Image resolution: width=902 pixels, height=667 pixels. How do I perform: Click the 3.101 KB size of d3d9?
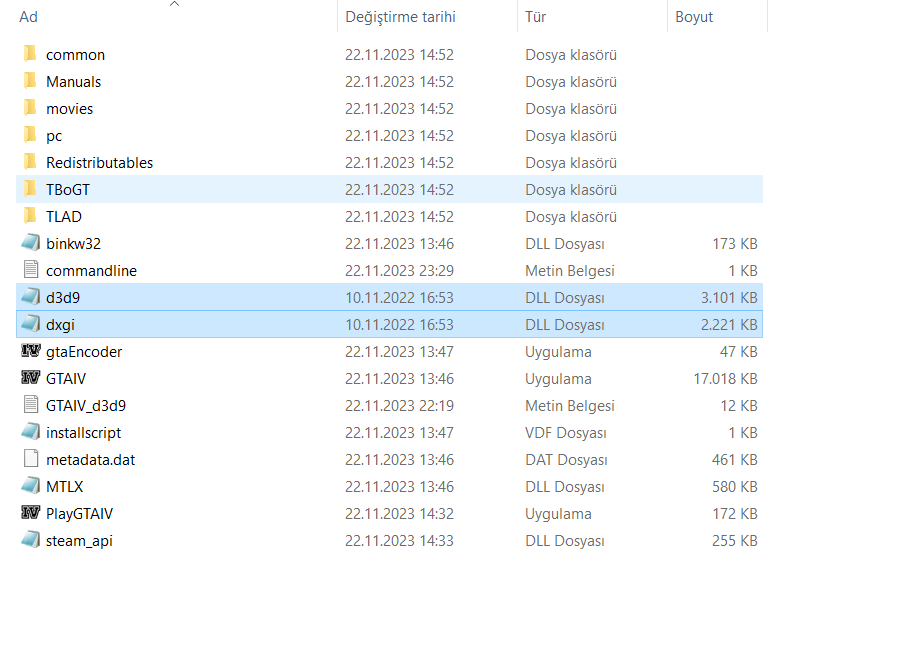point(729,298)
